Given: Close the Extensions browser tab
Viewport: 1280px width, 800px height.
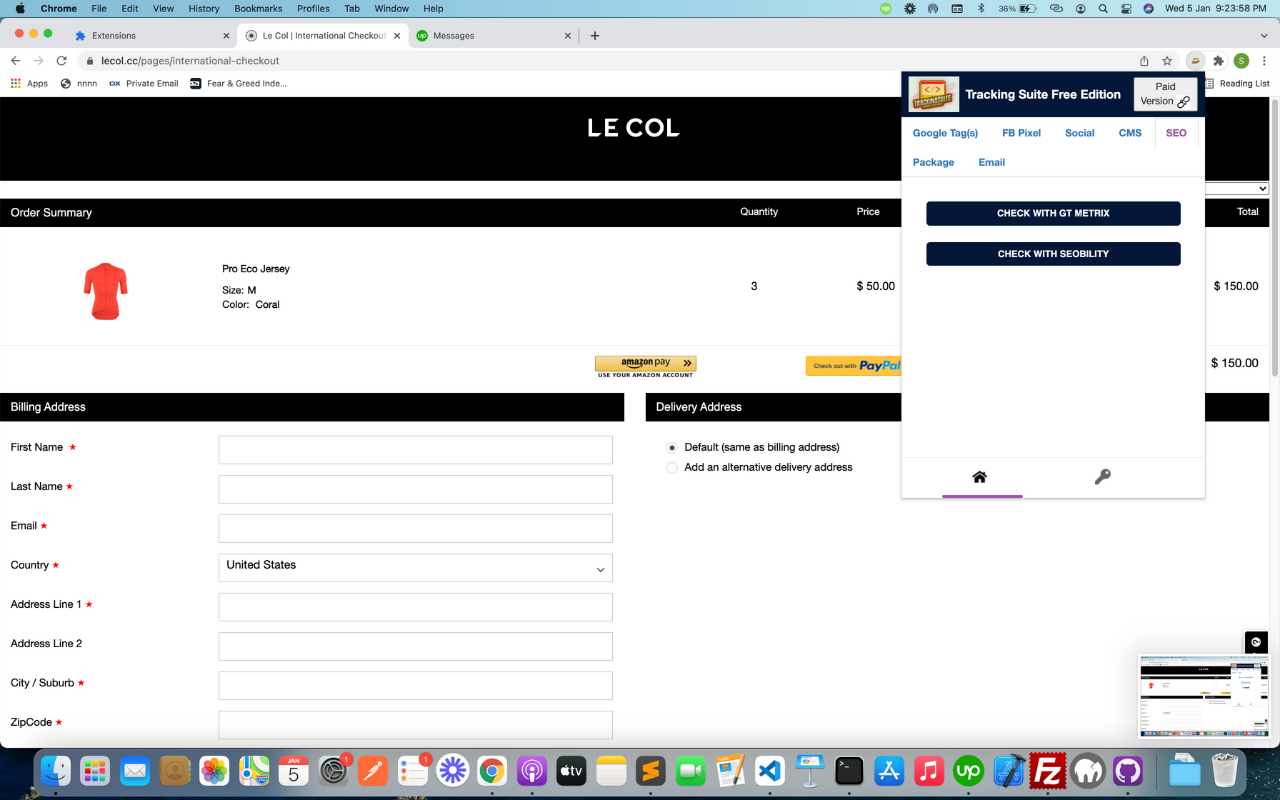Looking at the screenshot, I should coord(225,35).
